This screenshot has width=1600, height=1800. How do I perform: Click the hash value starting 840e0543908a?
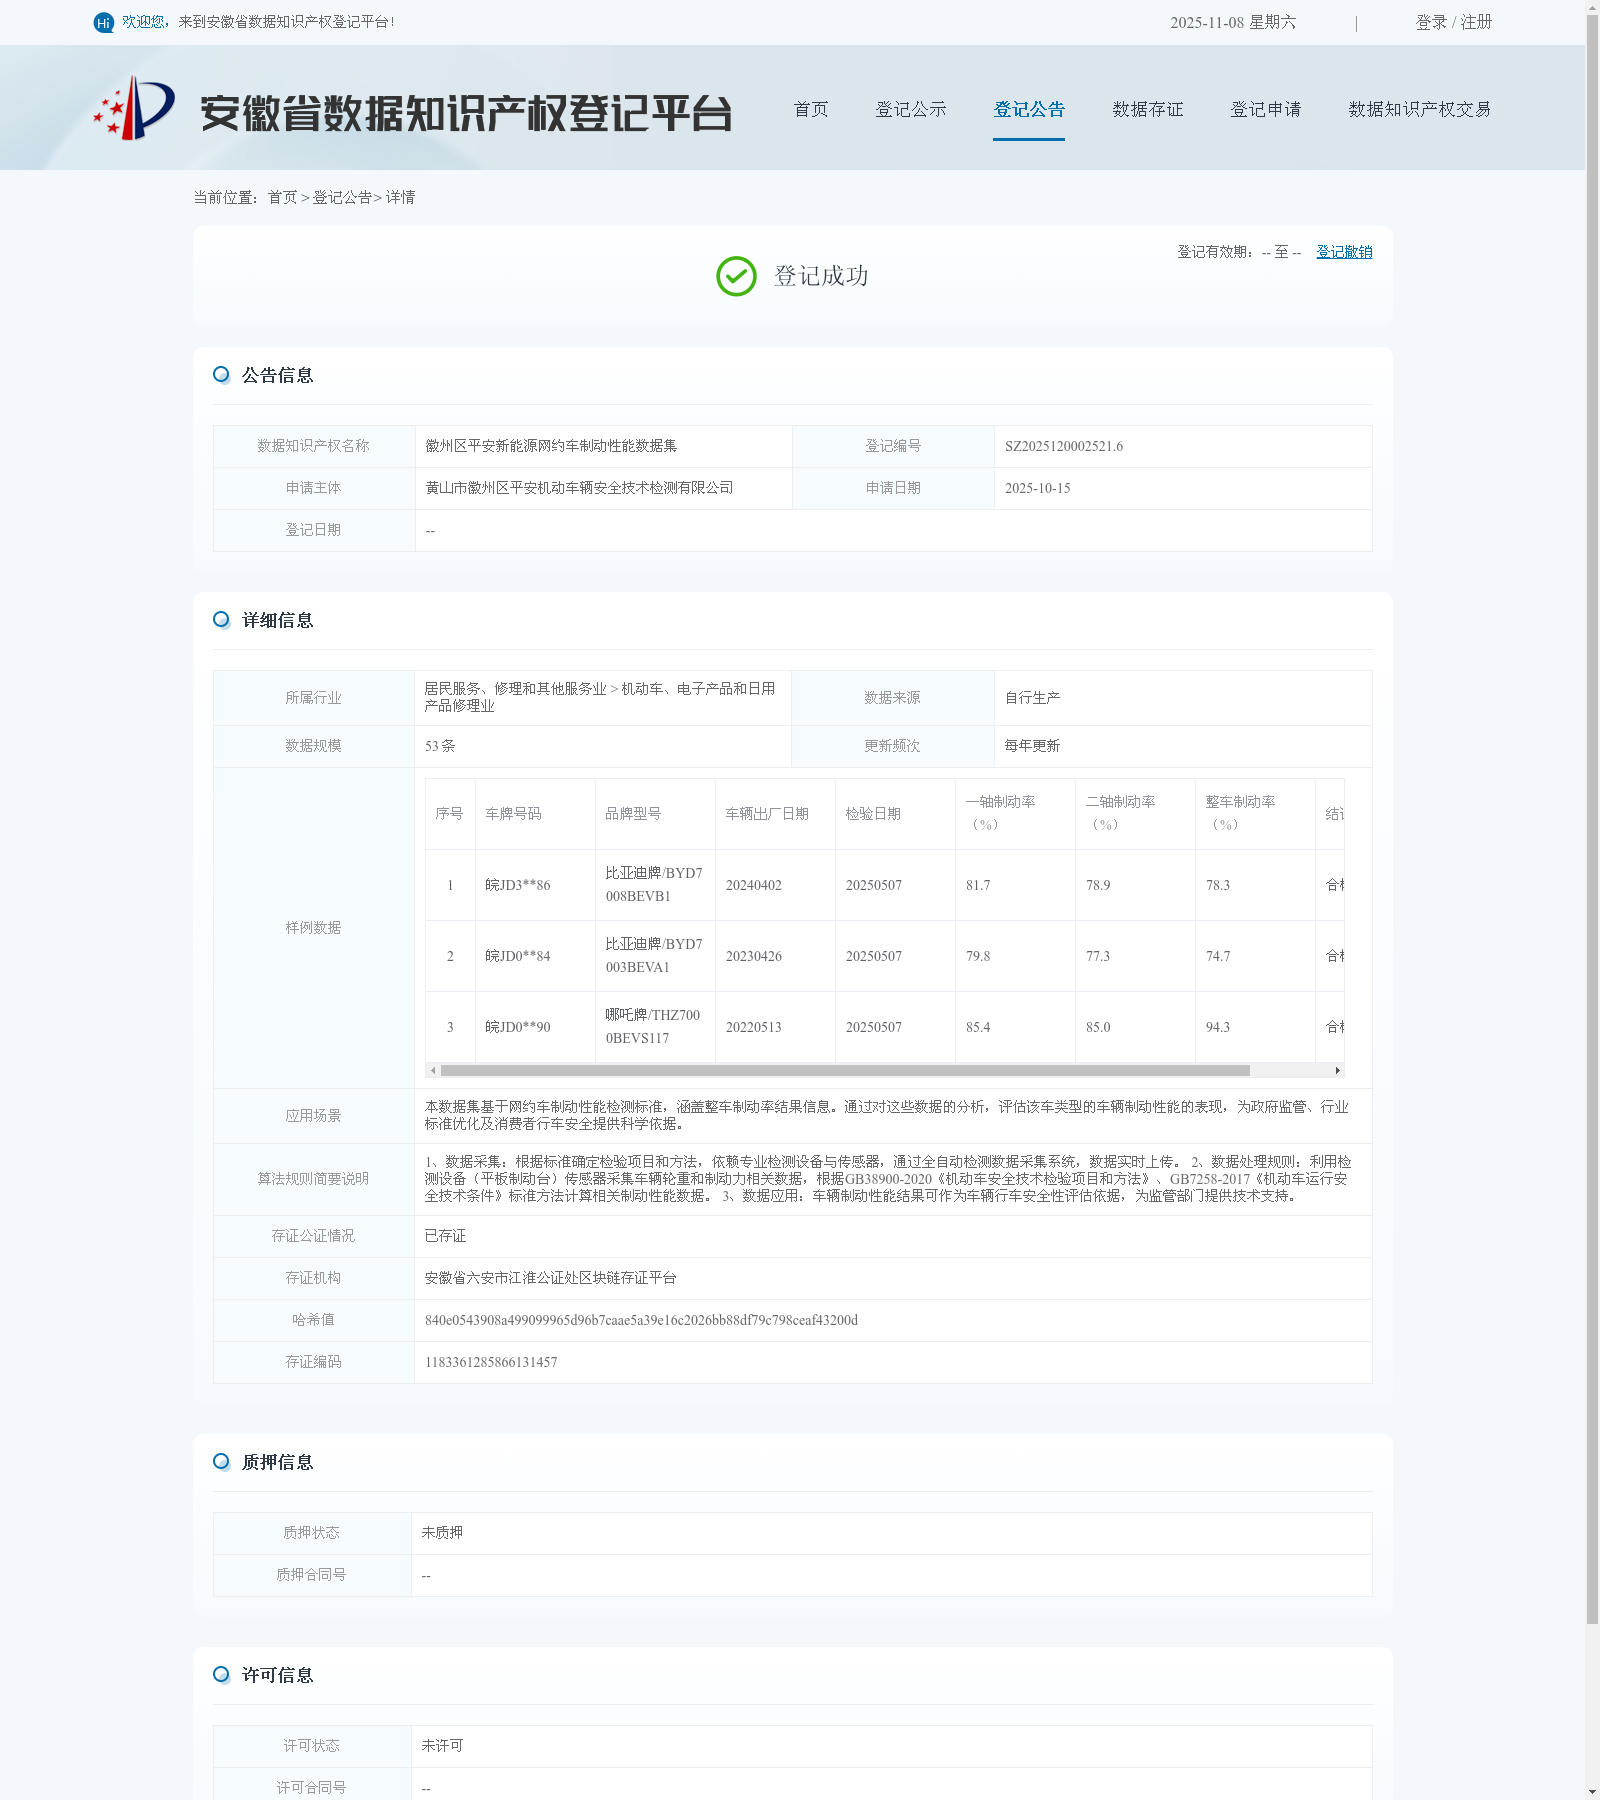(x=641, y=1321)
